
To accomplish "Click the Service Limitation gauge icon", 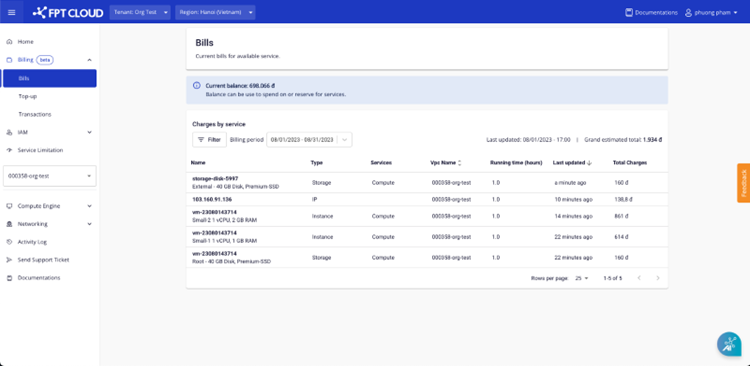I will pos(9,150).
